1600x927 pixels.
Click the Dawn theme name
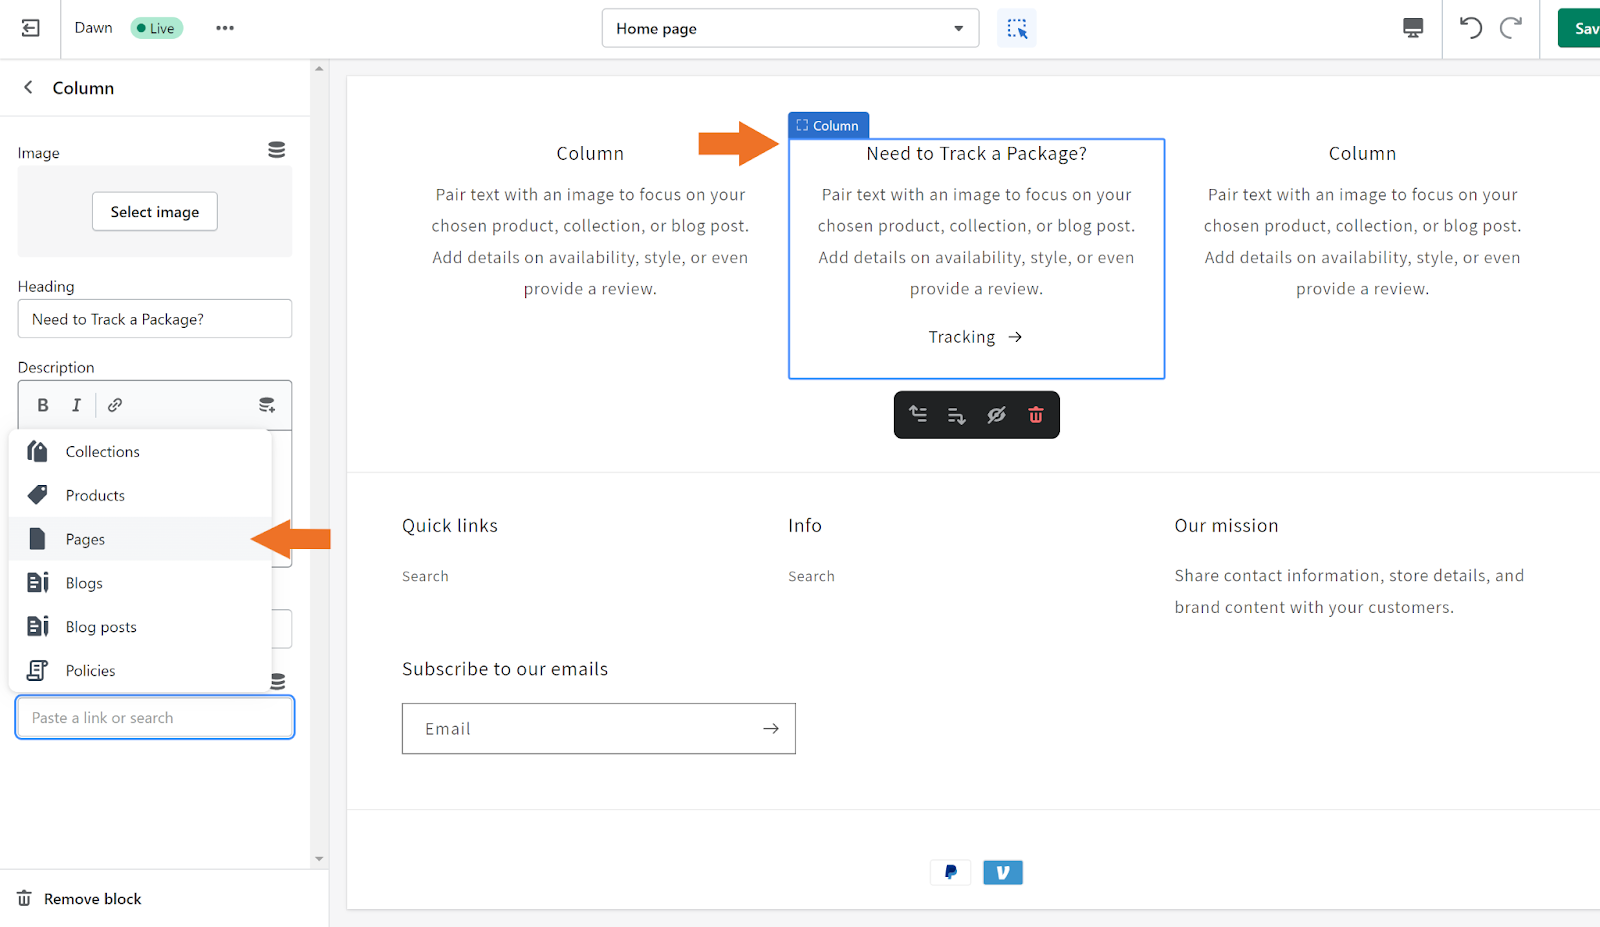[93, 28]
